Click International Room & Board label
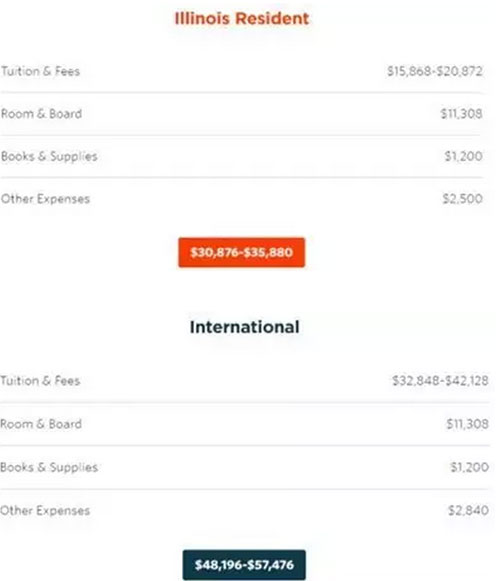The height and width of the screenshot is (581, 500). [x=41, y=424]
